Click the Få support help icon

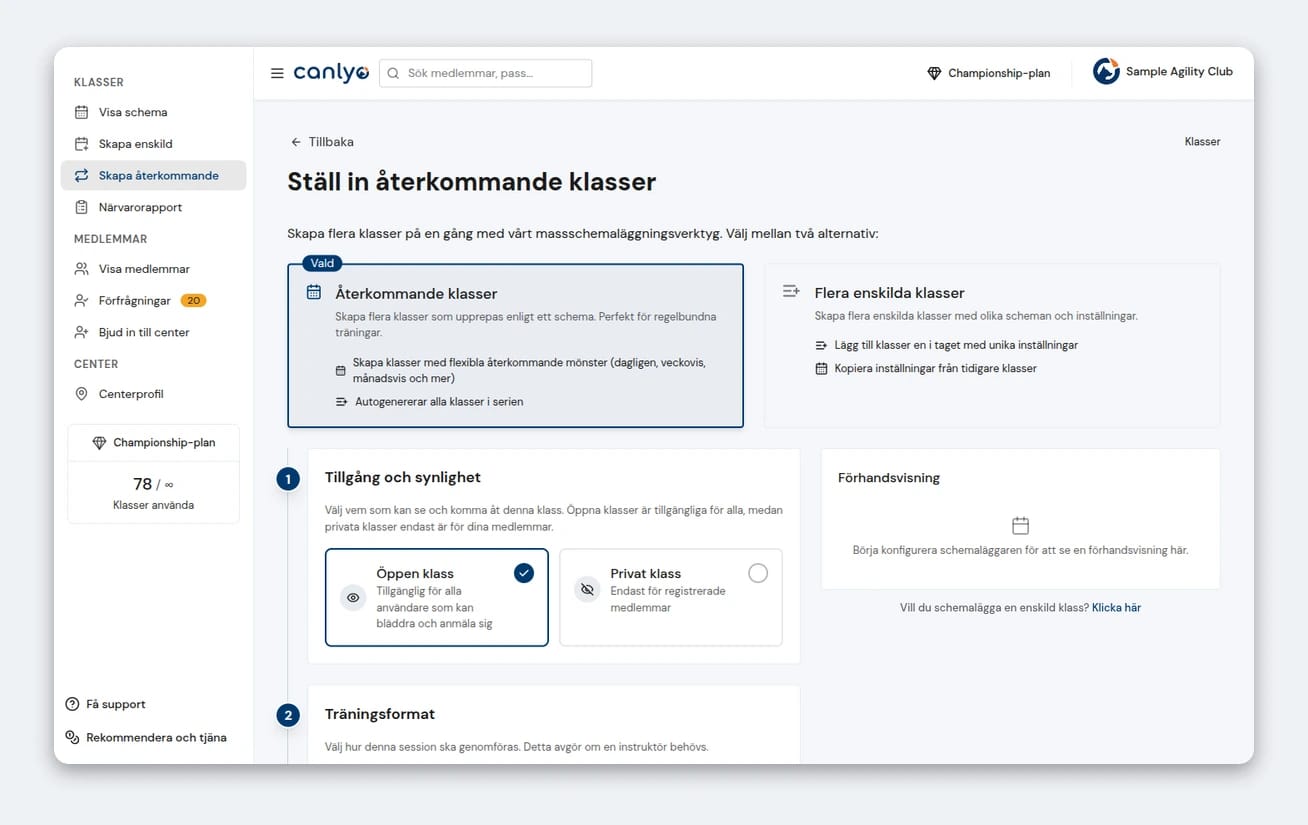pyautogui.click(x=72, y=704)
